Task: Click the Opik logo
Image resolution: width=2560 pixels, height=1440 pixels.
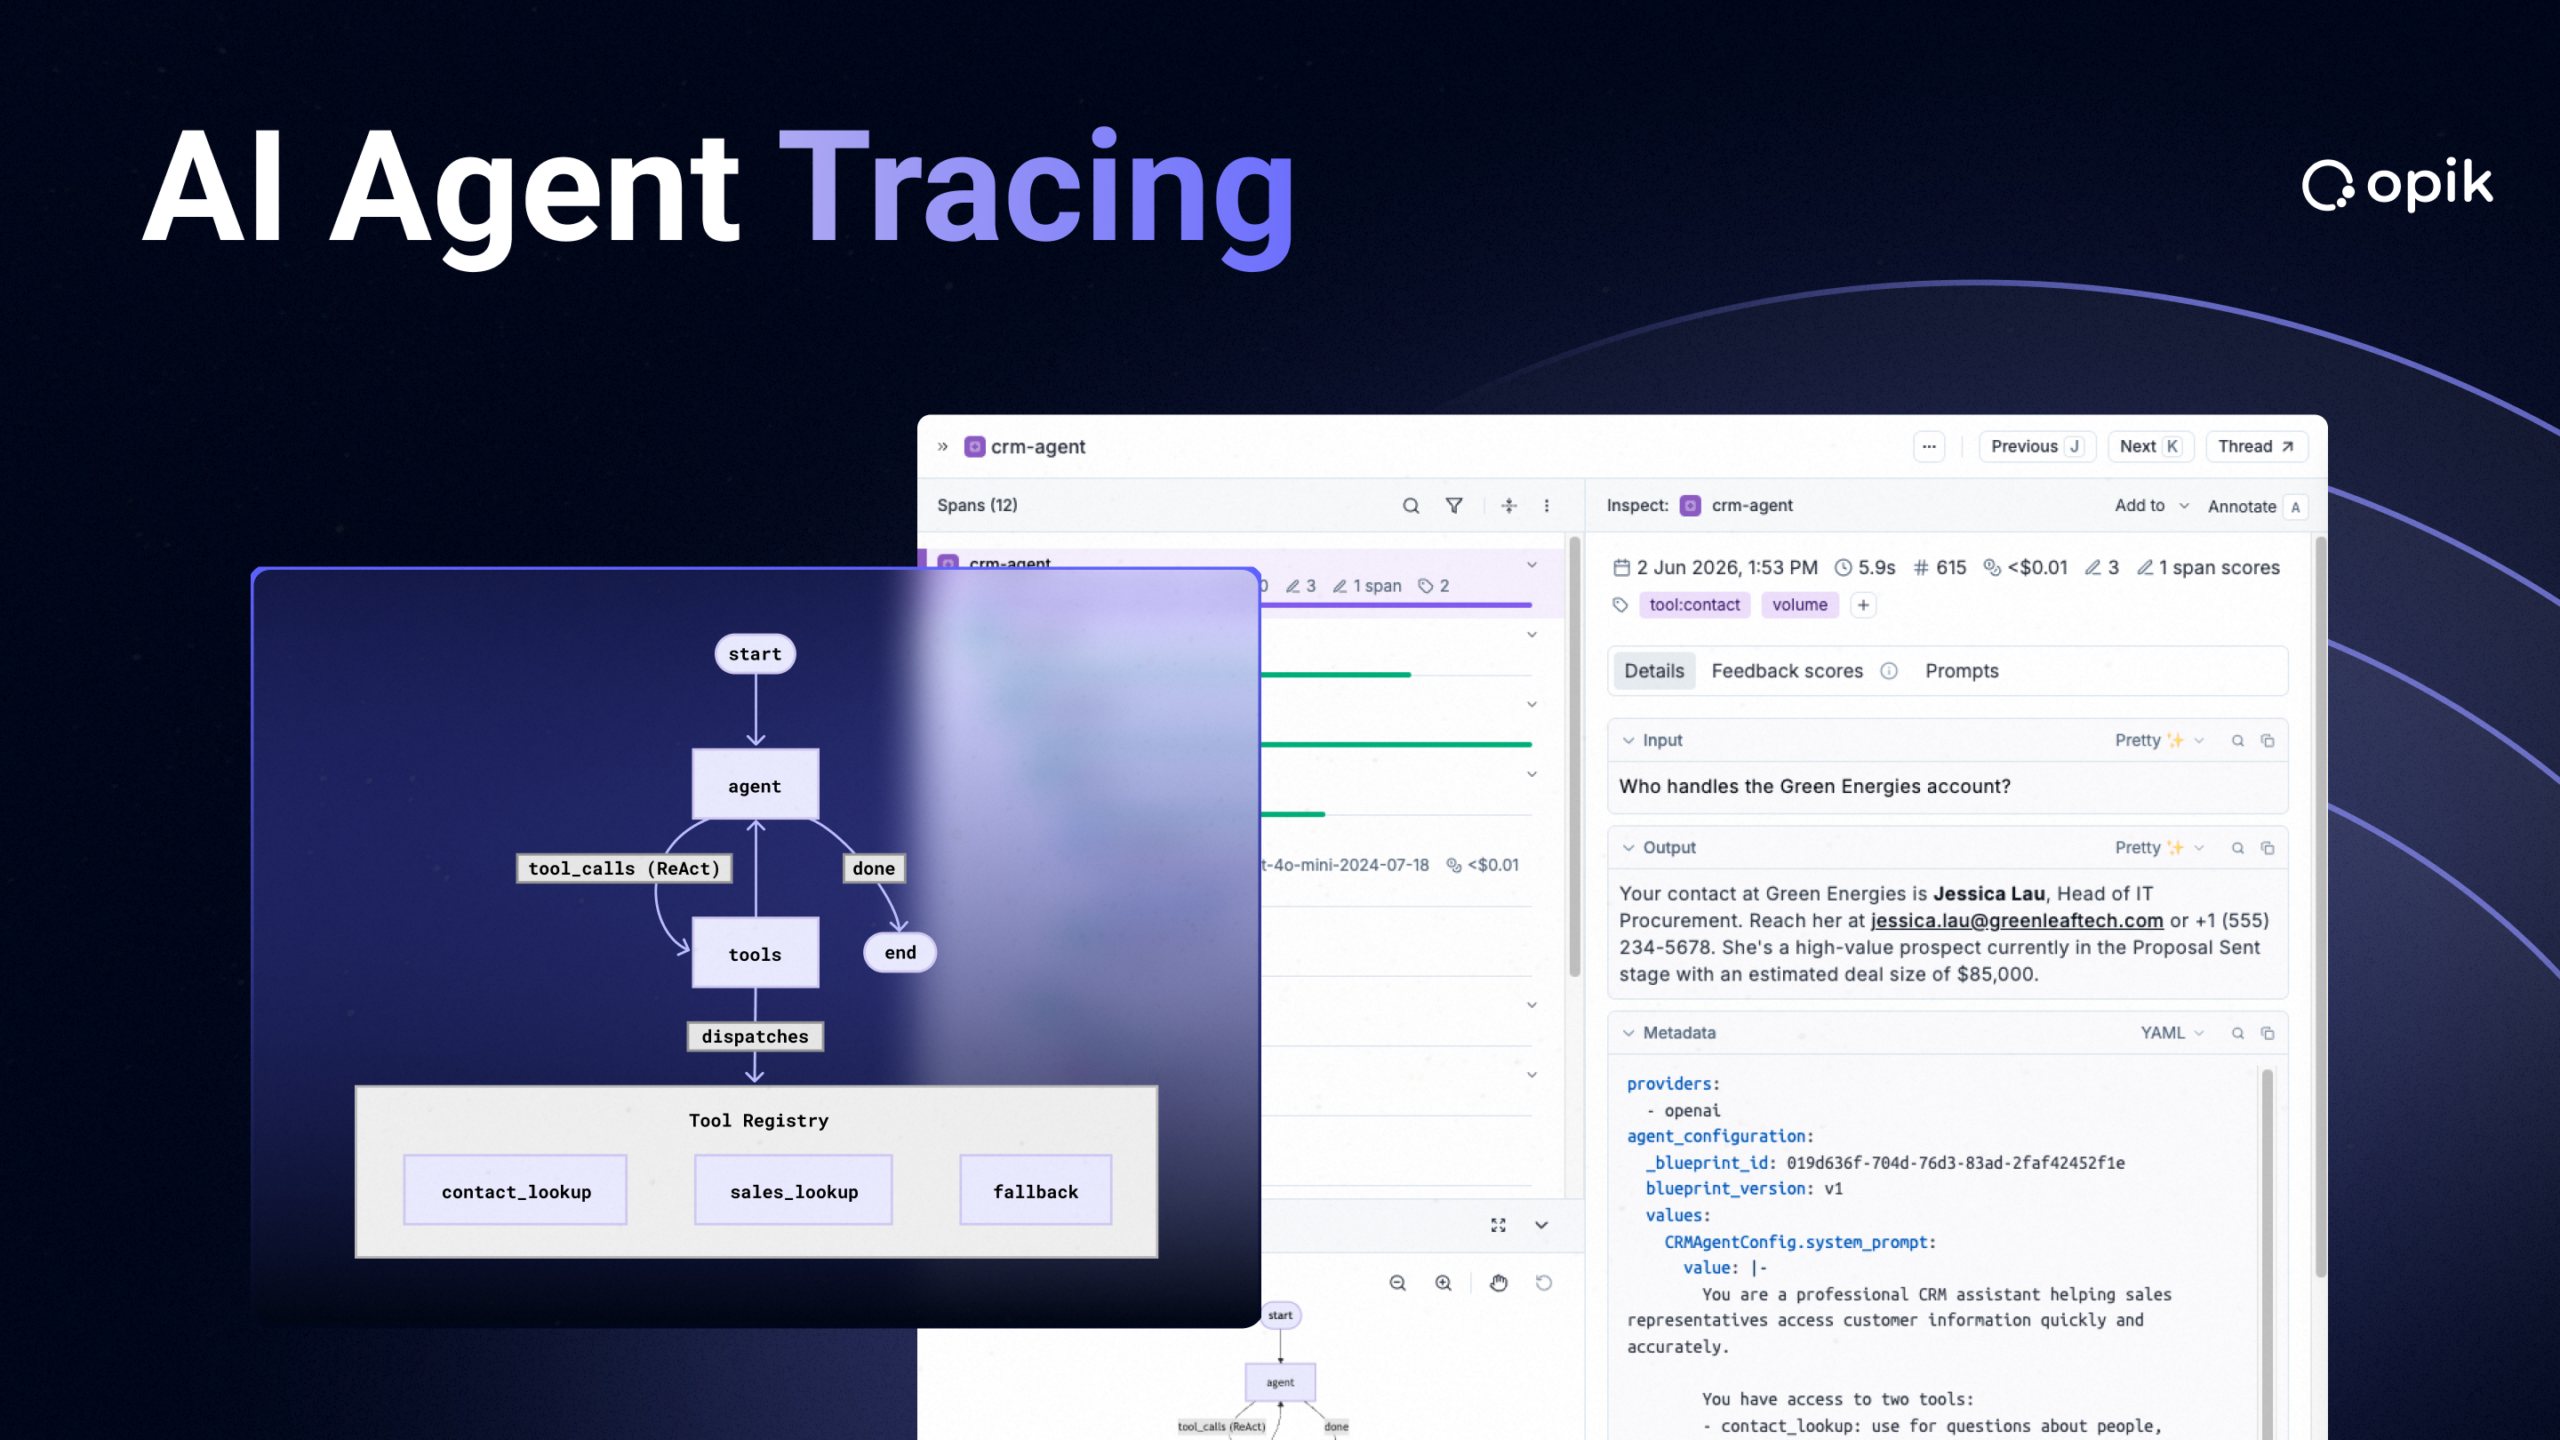Action: [2396, 184]
